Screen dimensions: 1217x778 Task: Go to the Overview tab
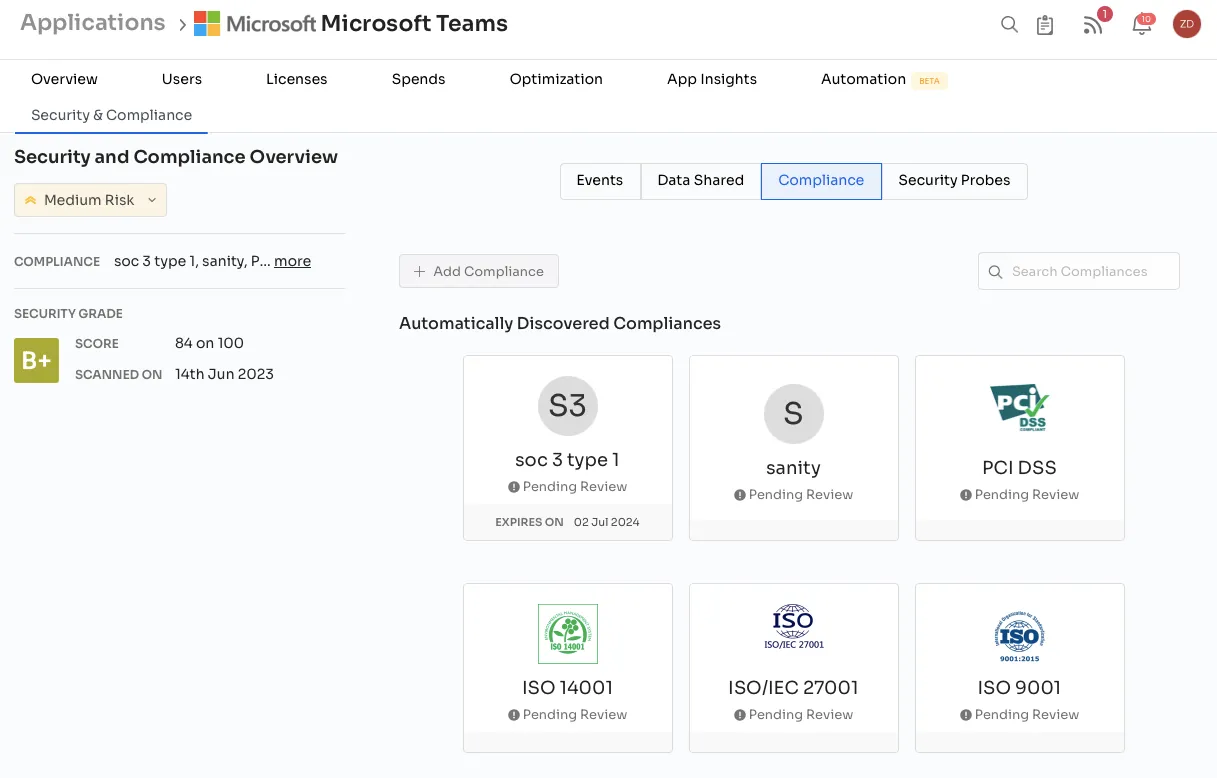[x=64, y=79]
